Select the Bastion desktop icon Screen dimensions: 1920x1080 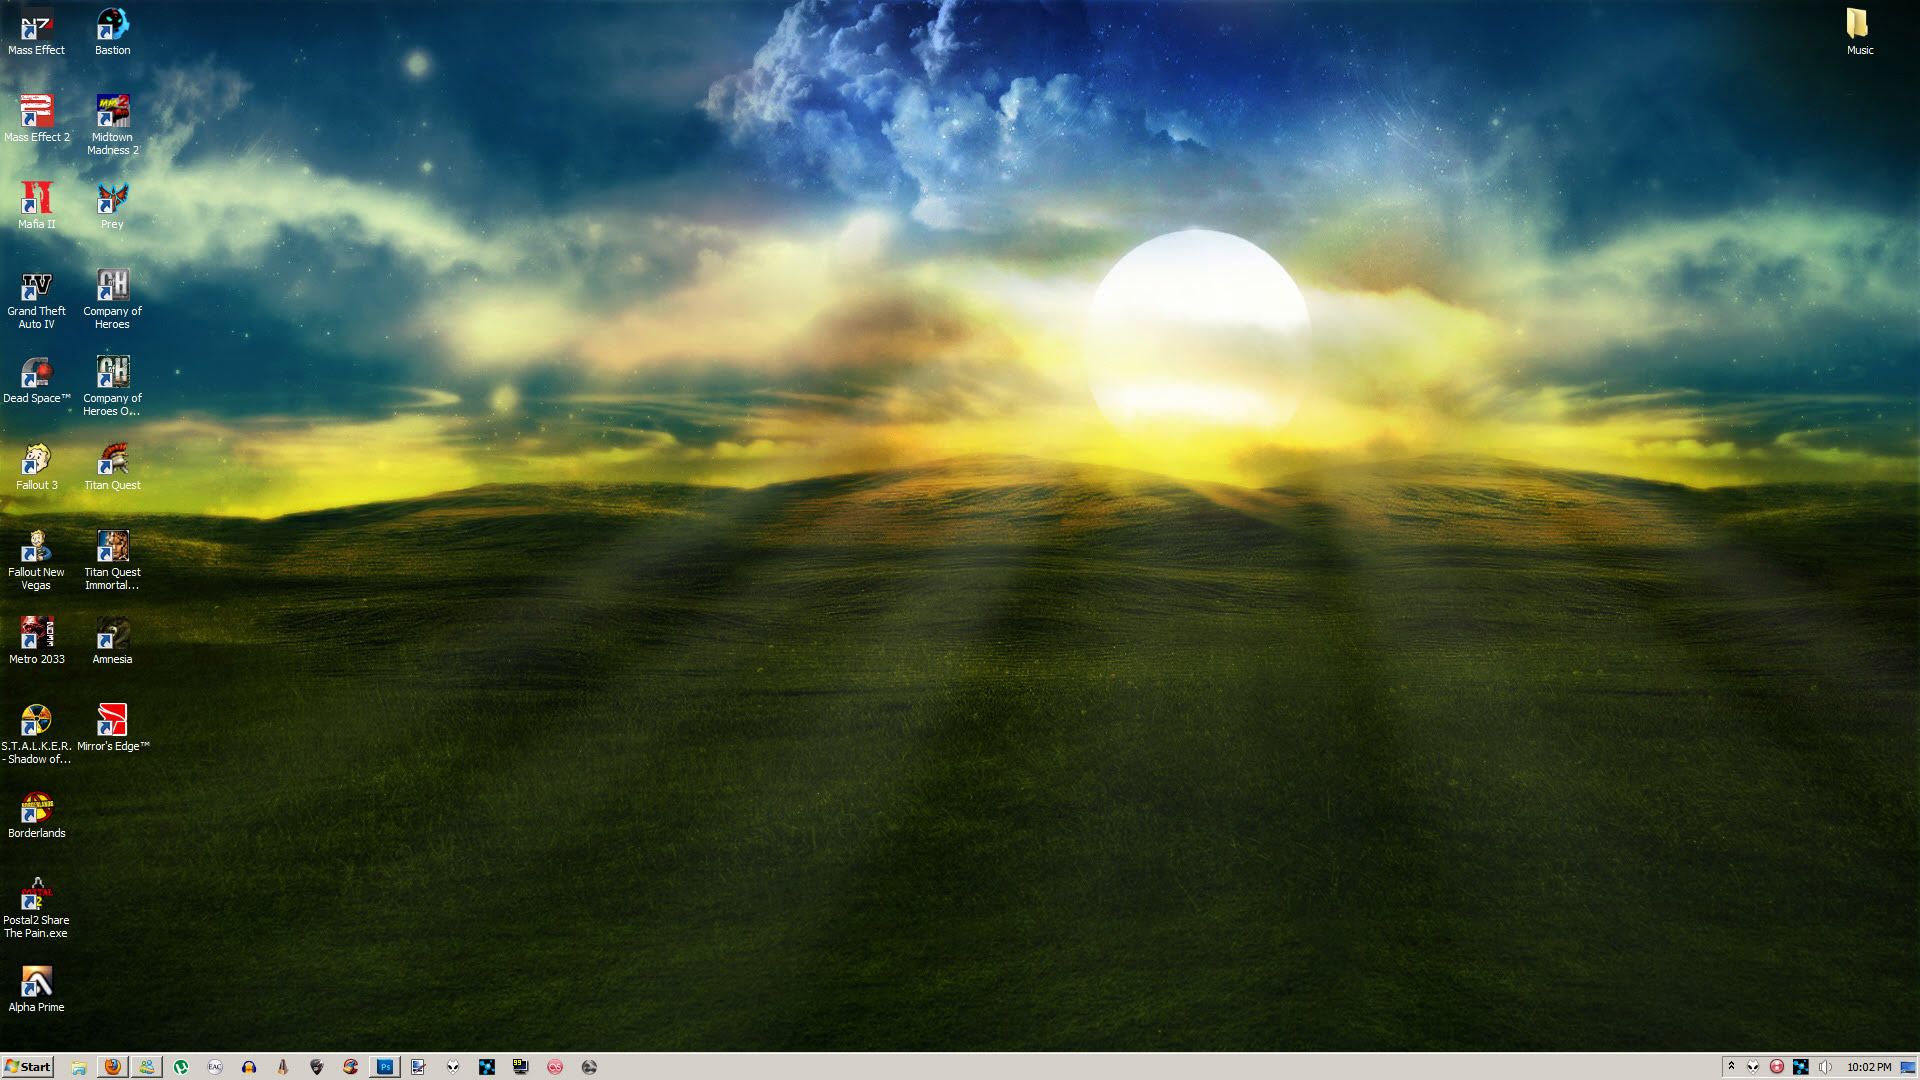pyautogui.click(x=112, y=25)
